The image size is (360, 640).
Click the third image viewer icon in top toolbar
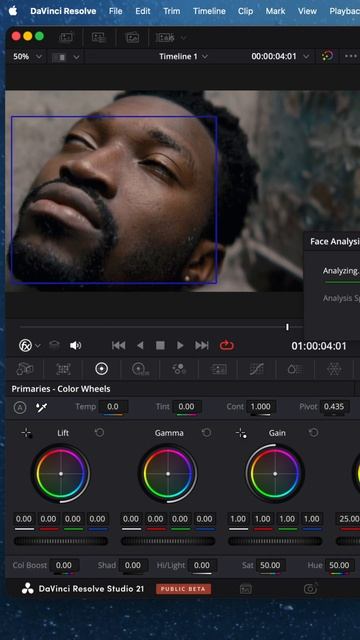coord(132,38)
